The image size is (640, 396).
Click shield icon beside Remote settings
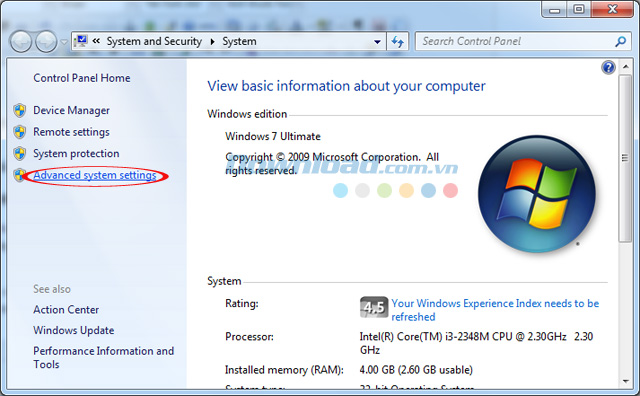click(20, 132)
